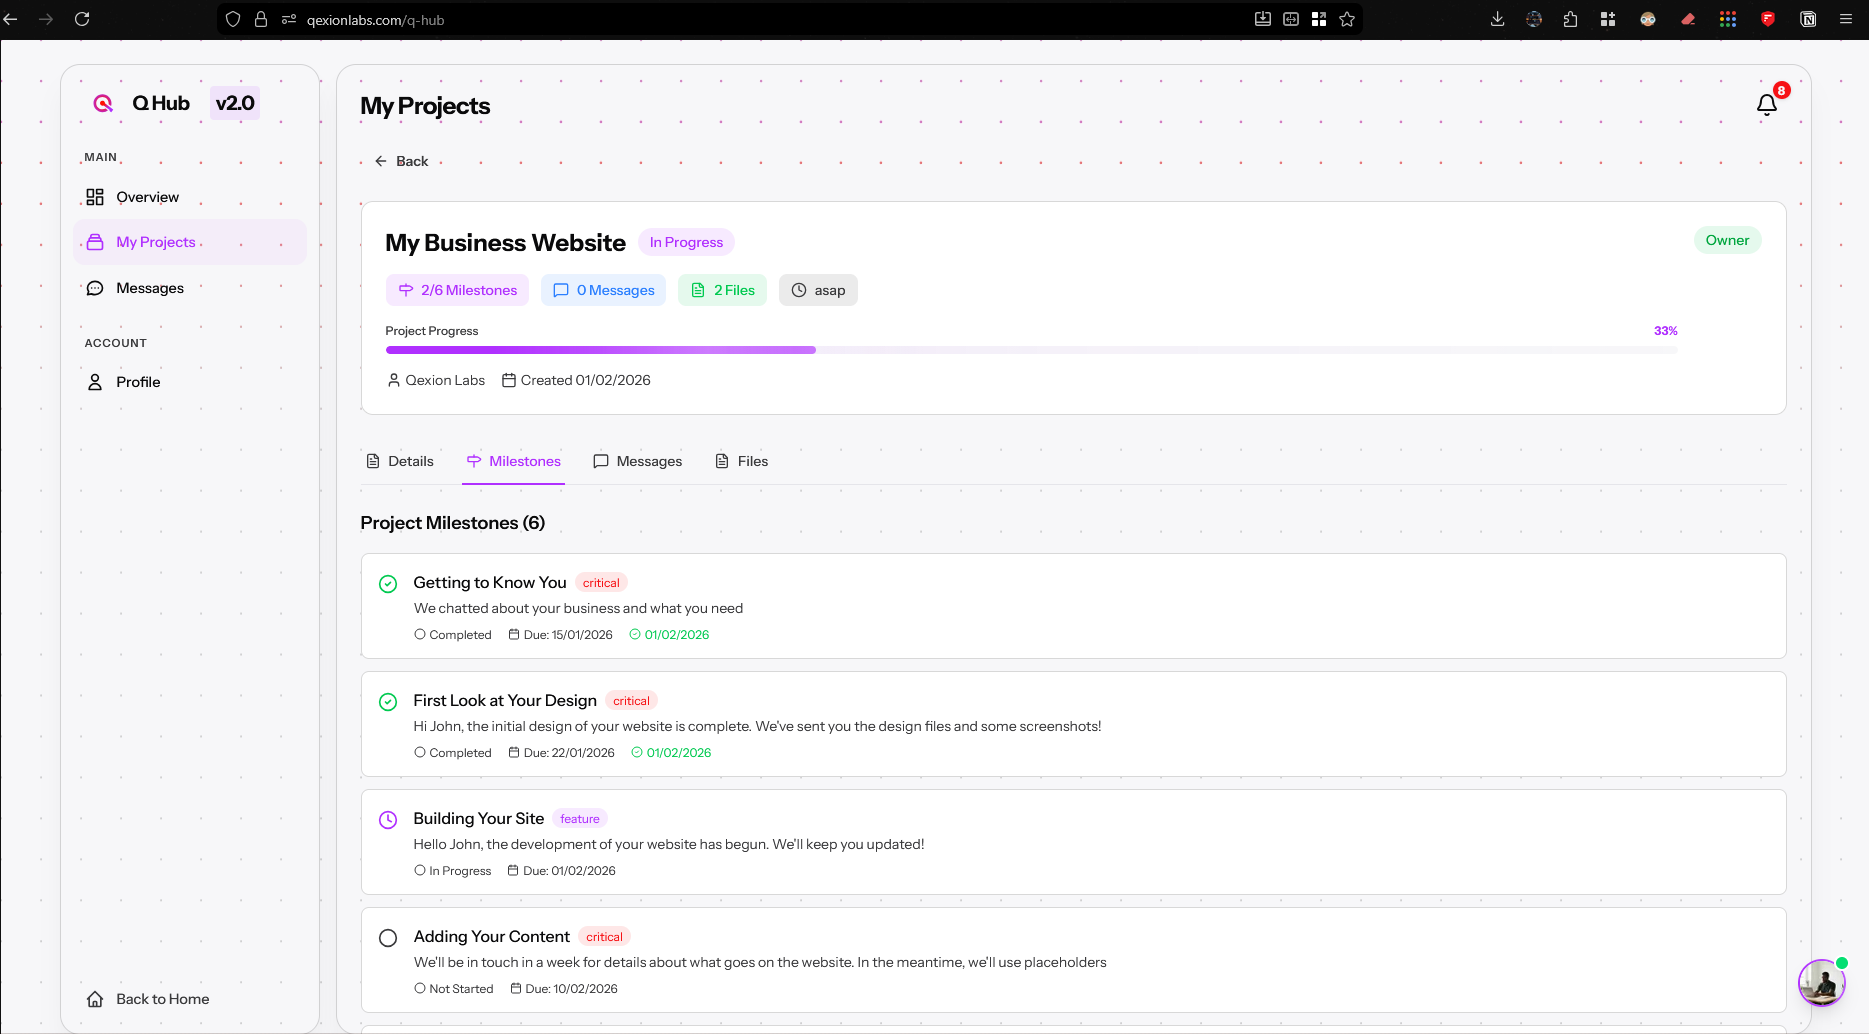Select the 2 Files chip
1869x1034 pixels.
pyautogui.click(x=722, y=290)
